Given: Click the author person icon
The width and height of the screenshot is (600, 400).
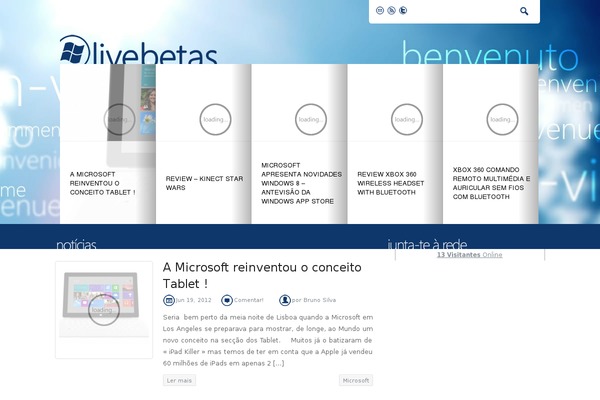Looking at the screenshot, I should coord(285,300).
